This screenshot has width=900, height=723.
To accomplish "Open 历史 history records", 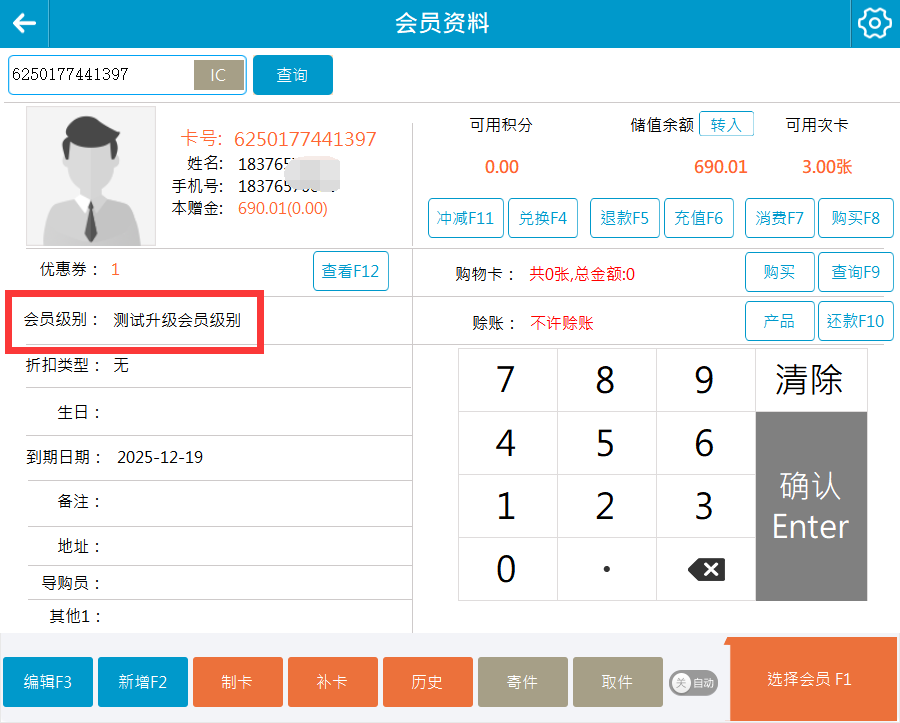I will pos(427,682).
